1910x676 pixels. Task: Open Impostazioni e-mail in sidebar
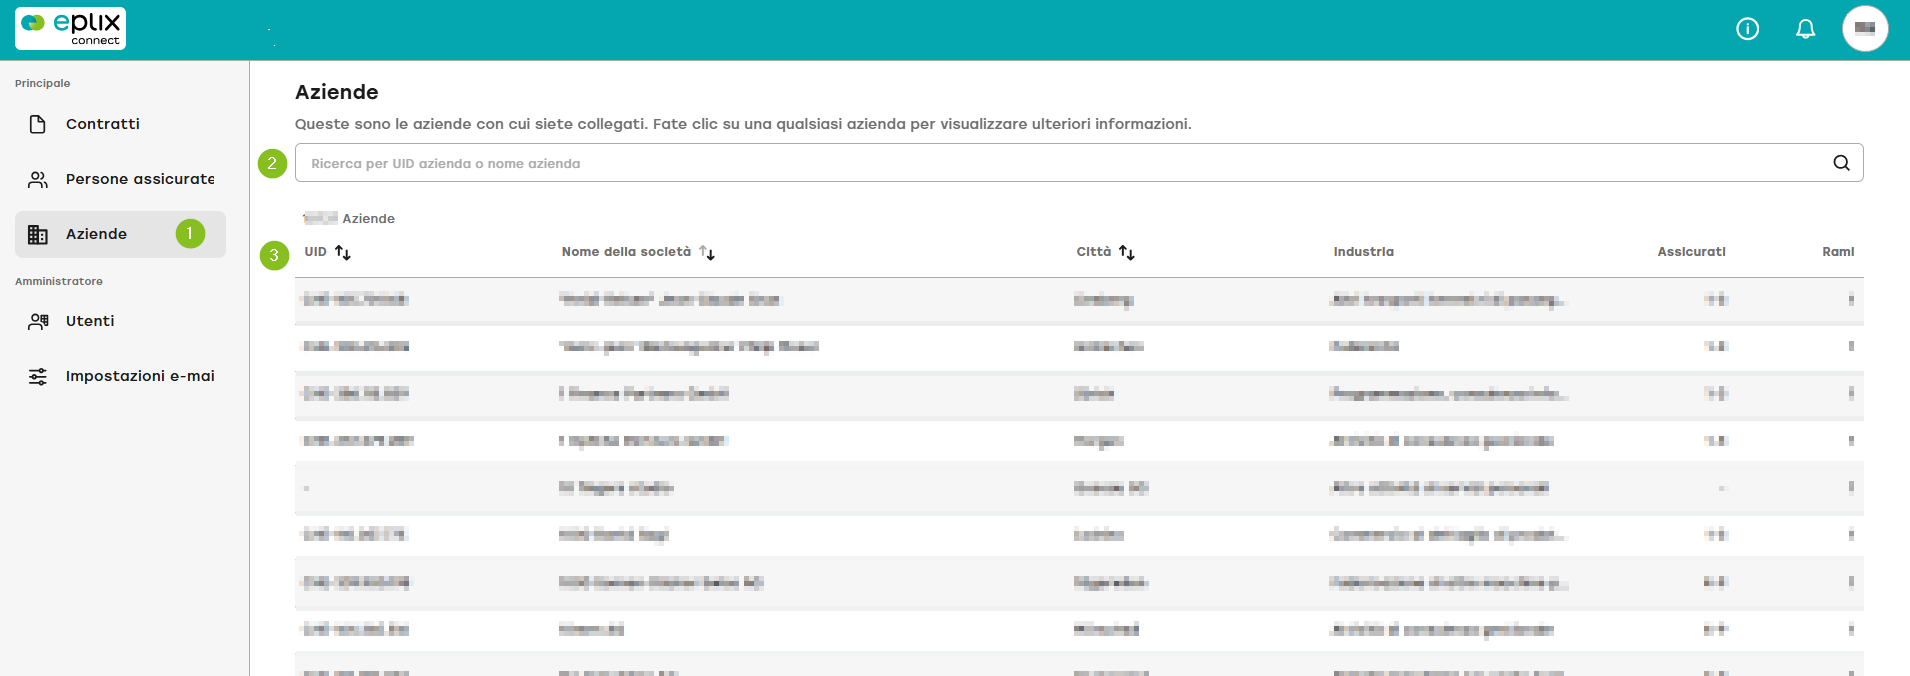(x=120, y=376)
